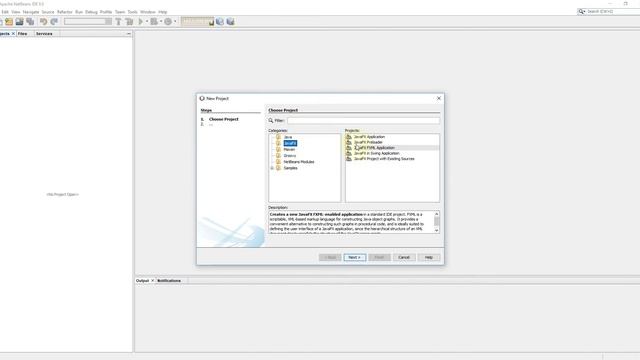This screenshot has height=360, width=640.
Task: Click the Next > button
Action: pyautogui.click(x=354, y=257)
